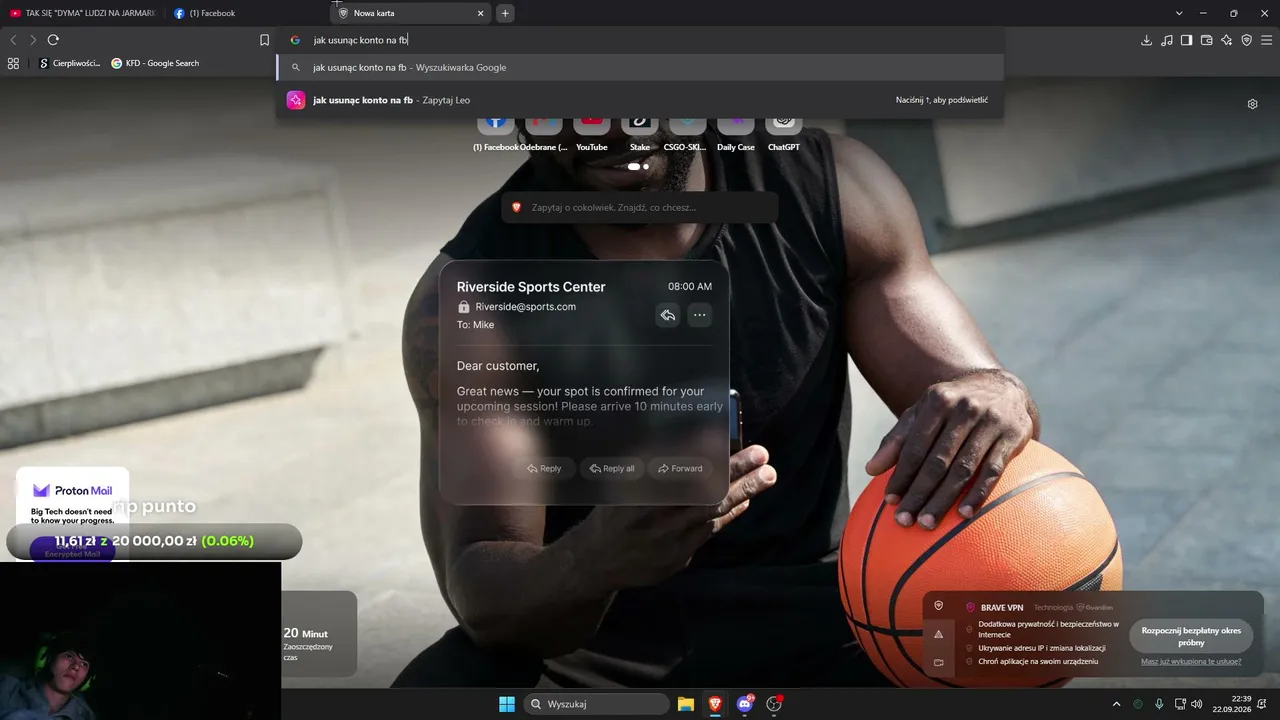Select the Wyszukiwarka Google search suggestion

click(640, 68)
